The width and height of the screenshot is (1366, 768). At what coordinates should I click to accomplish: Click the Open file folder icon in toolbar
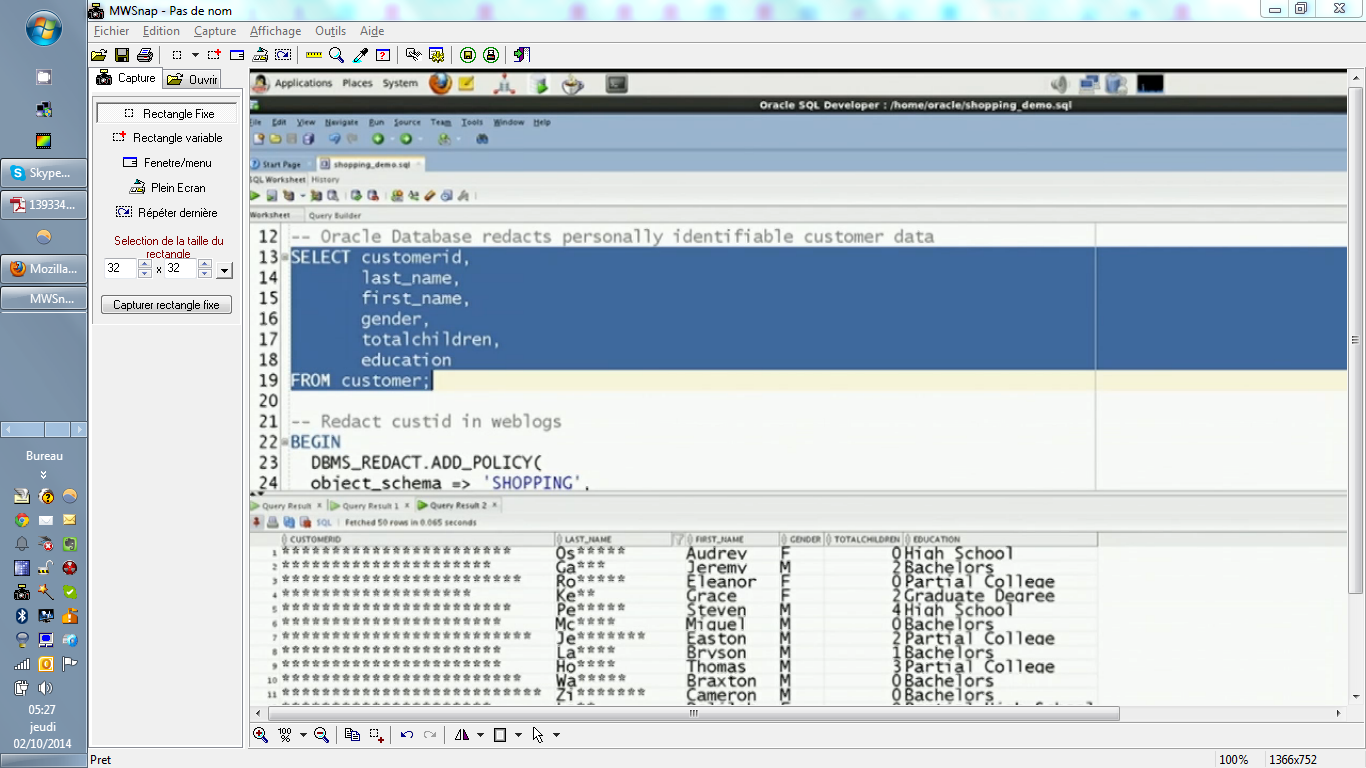coord(98,55)
